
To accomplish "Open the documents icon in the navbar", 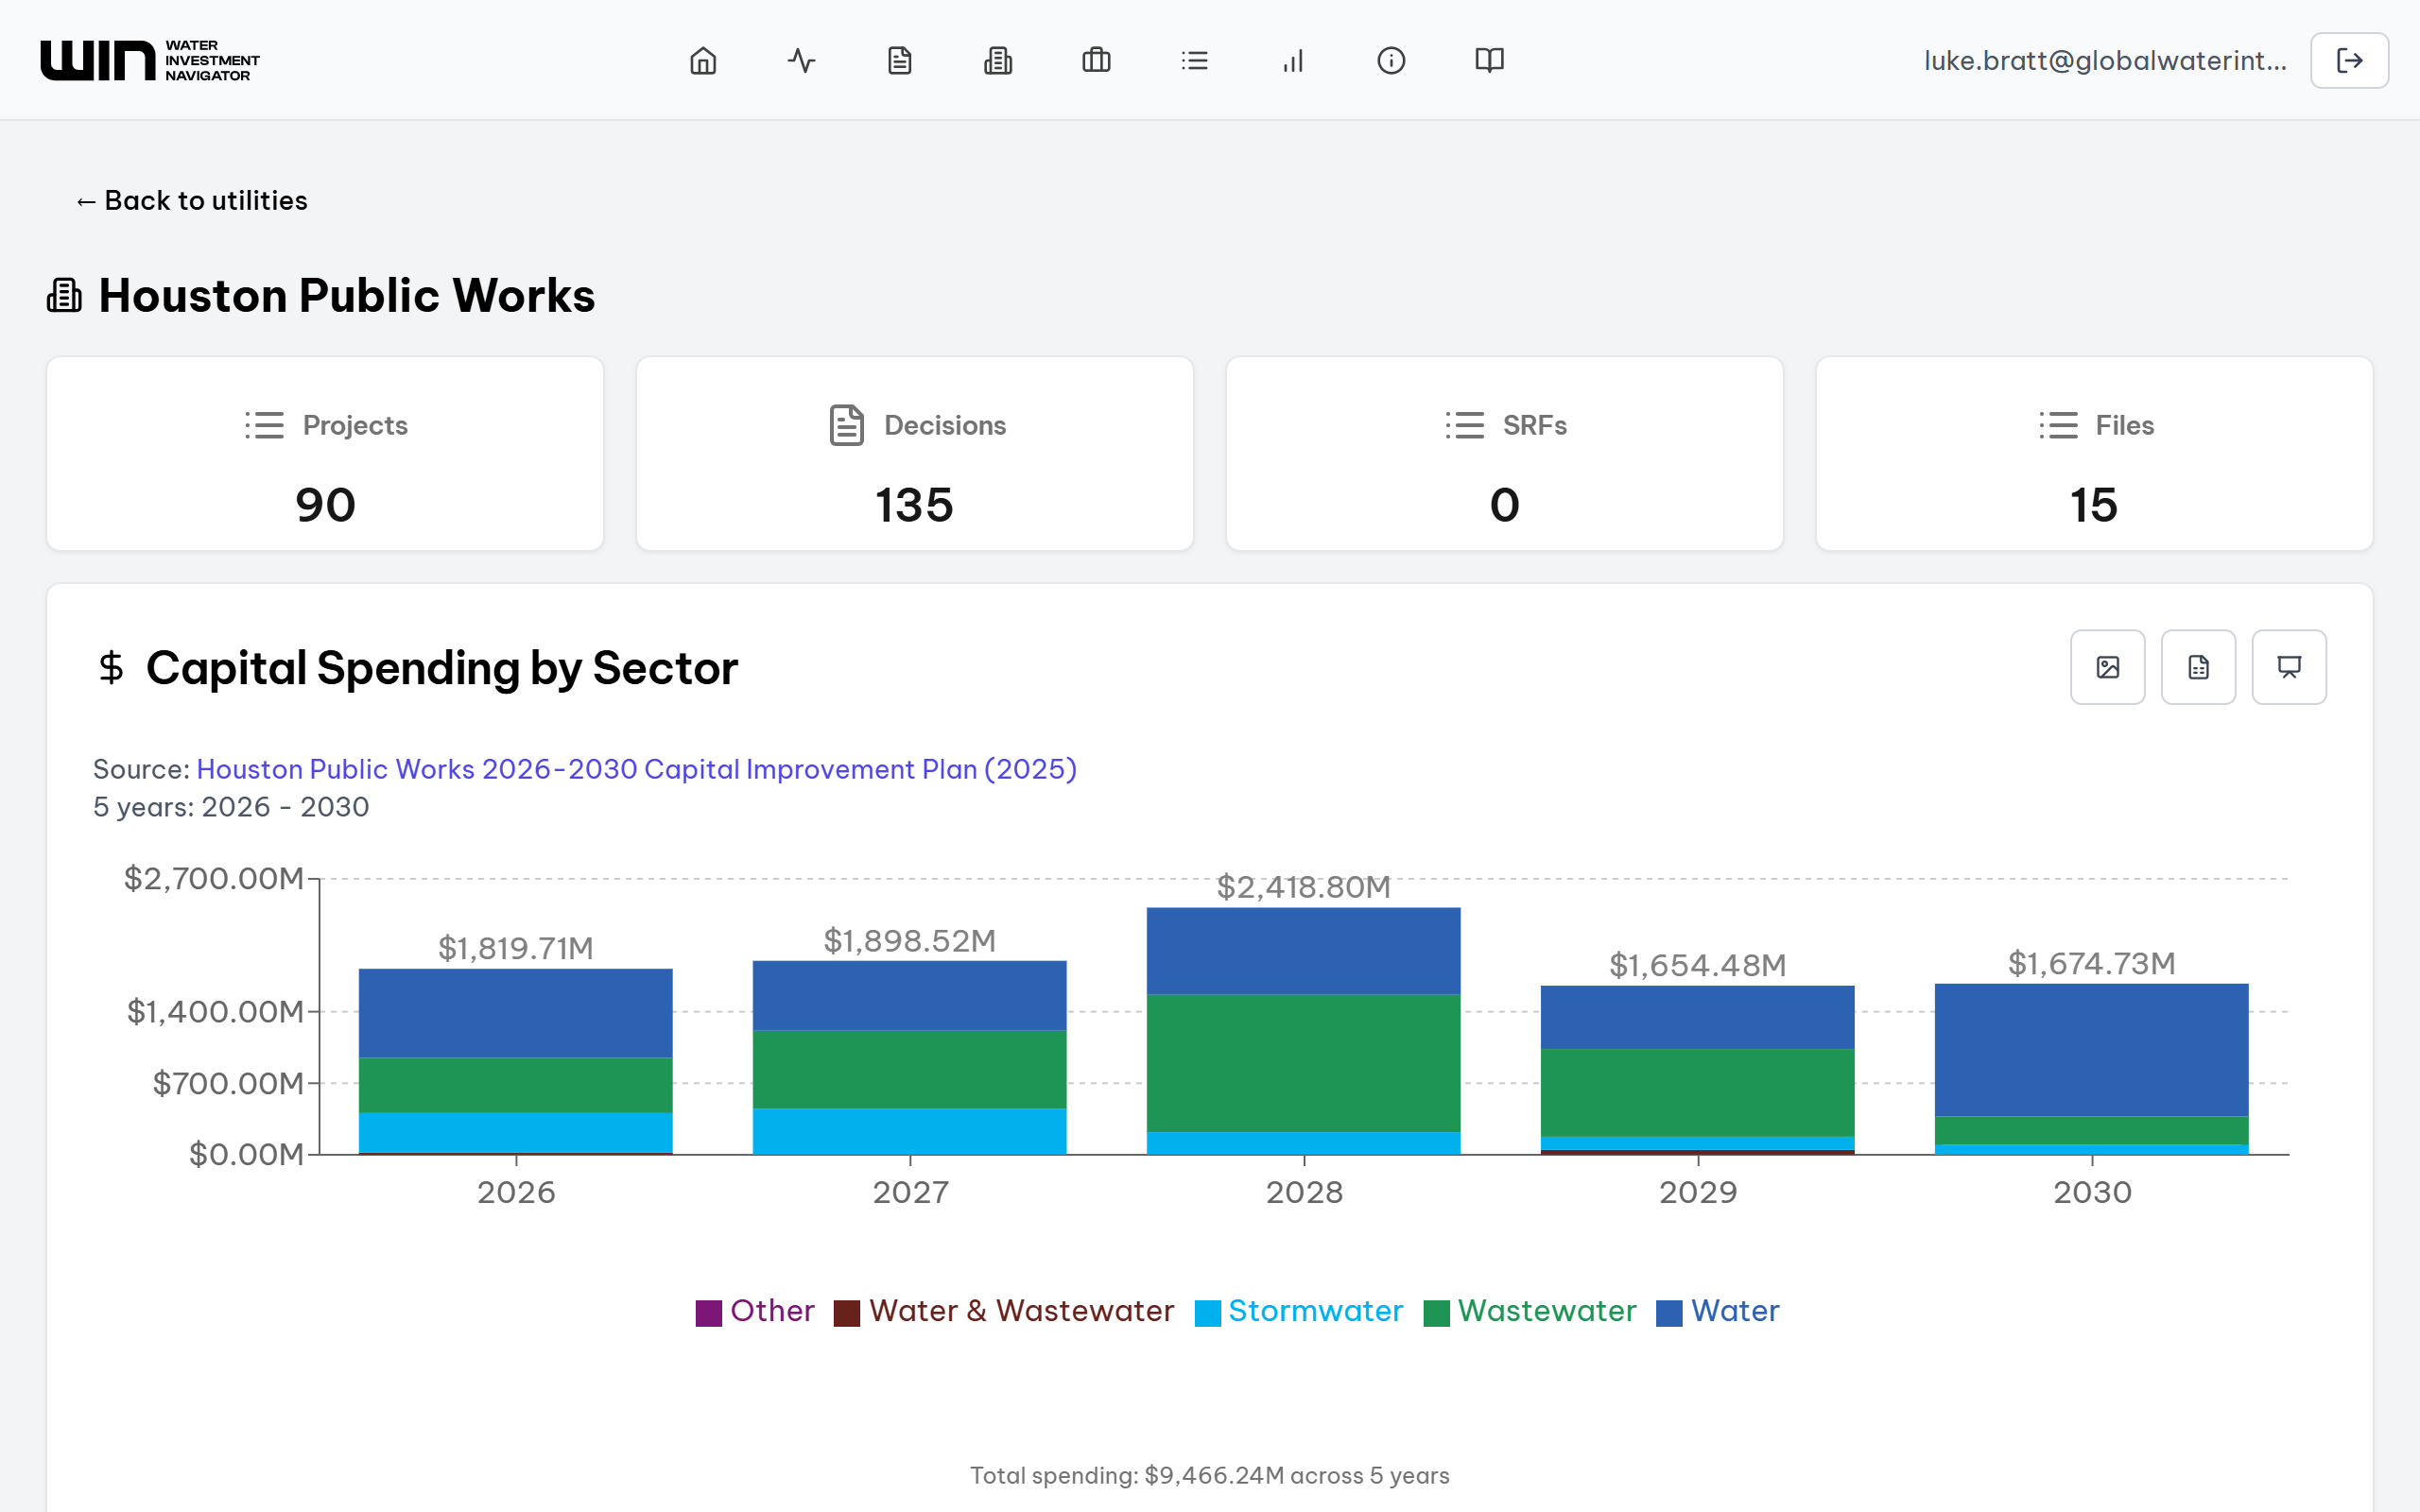I will 898,60.
